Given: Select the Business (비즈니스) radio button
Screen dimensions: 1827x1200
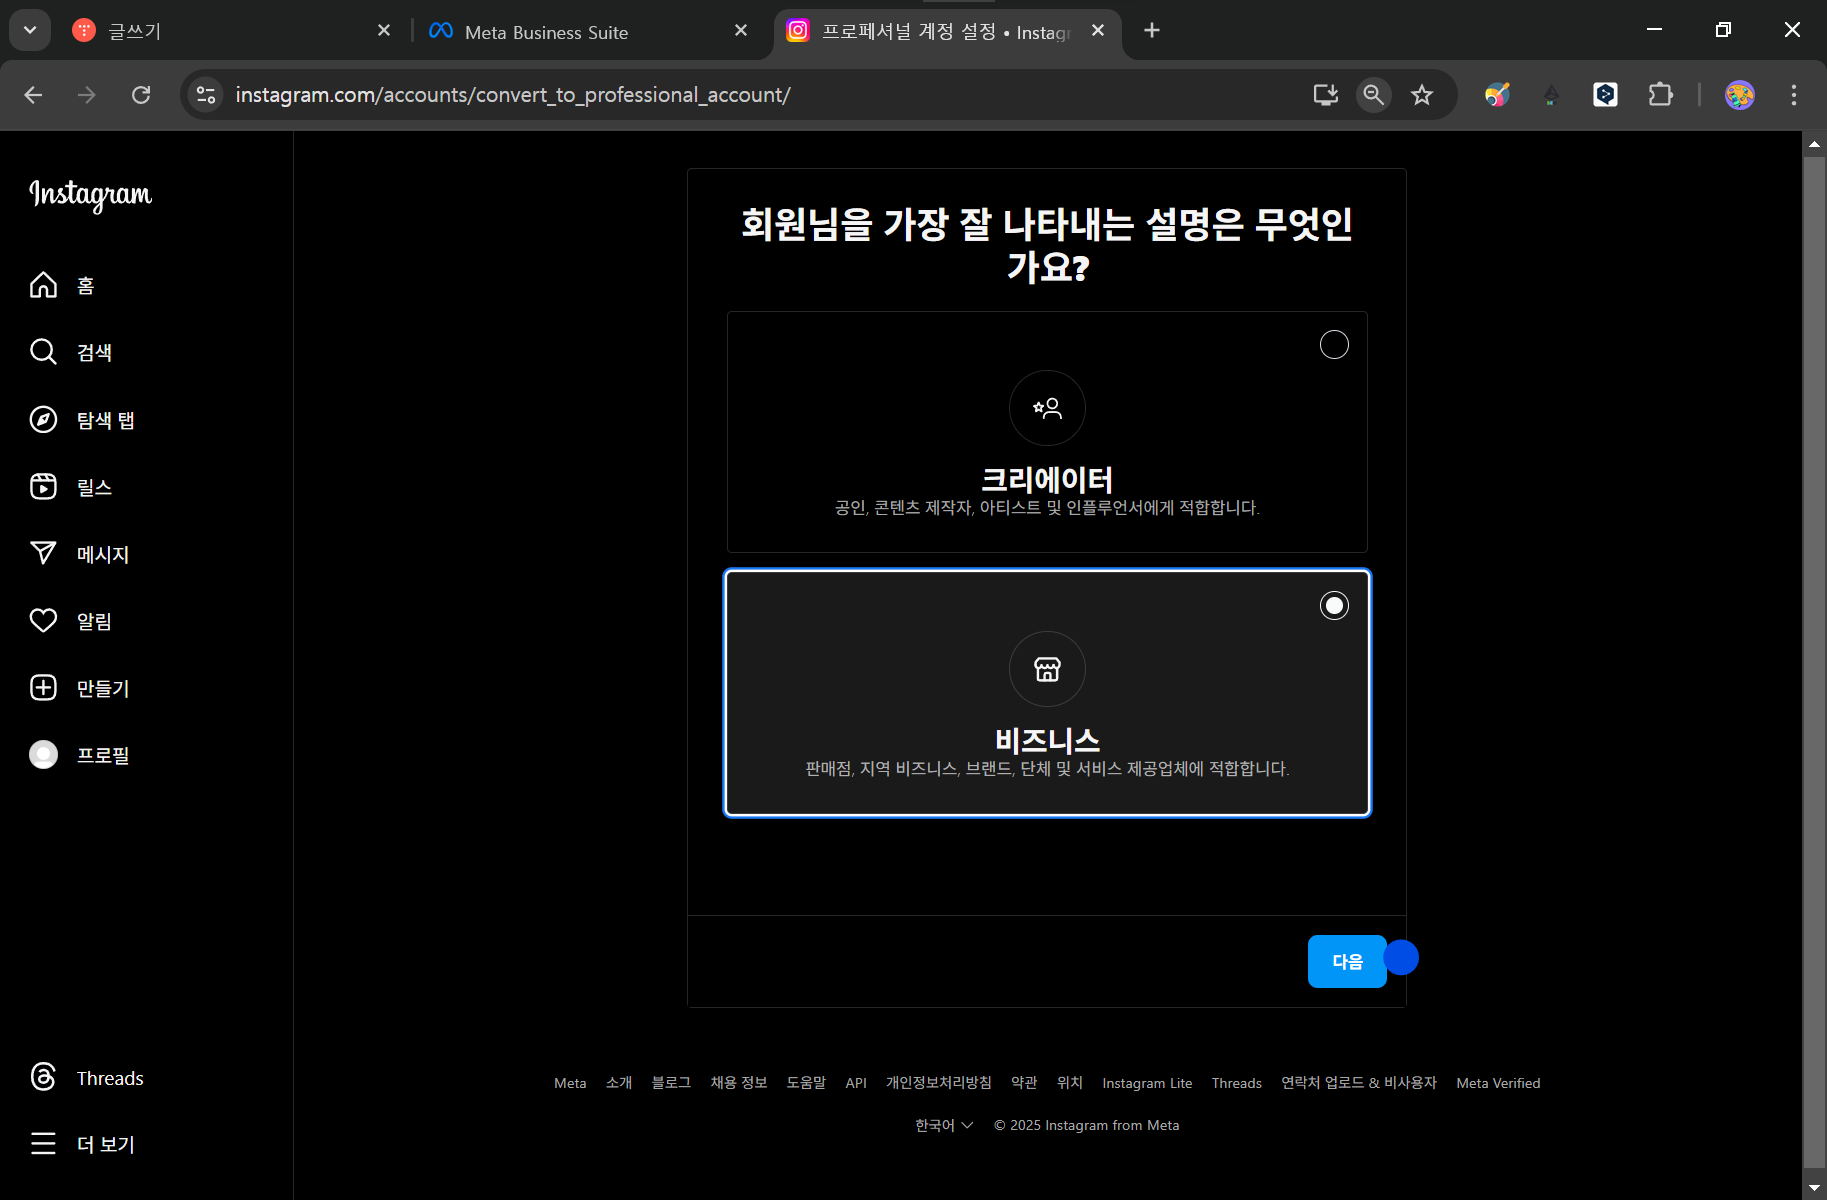Looking at the screenshot, I should coord(1334,606).
